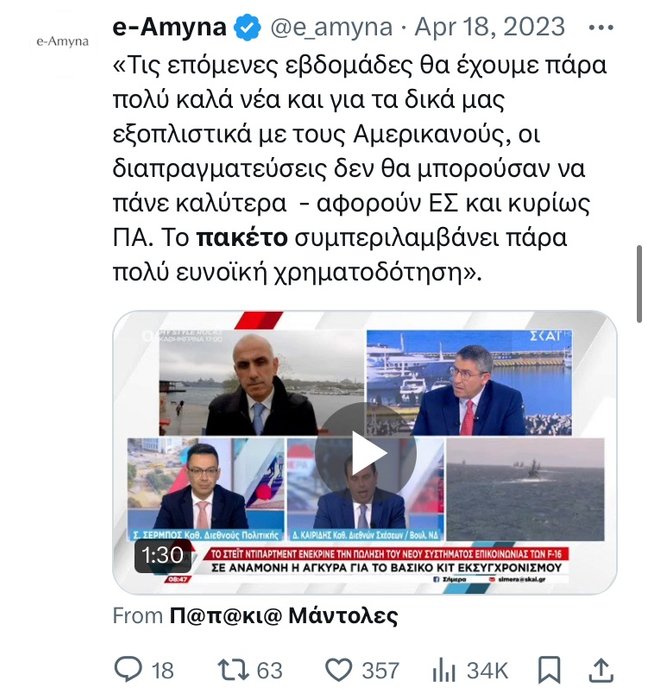Click the 357 likes count
This screenshot has height=700, width=647.
pos(380,671)
